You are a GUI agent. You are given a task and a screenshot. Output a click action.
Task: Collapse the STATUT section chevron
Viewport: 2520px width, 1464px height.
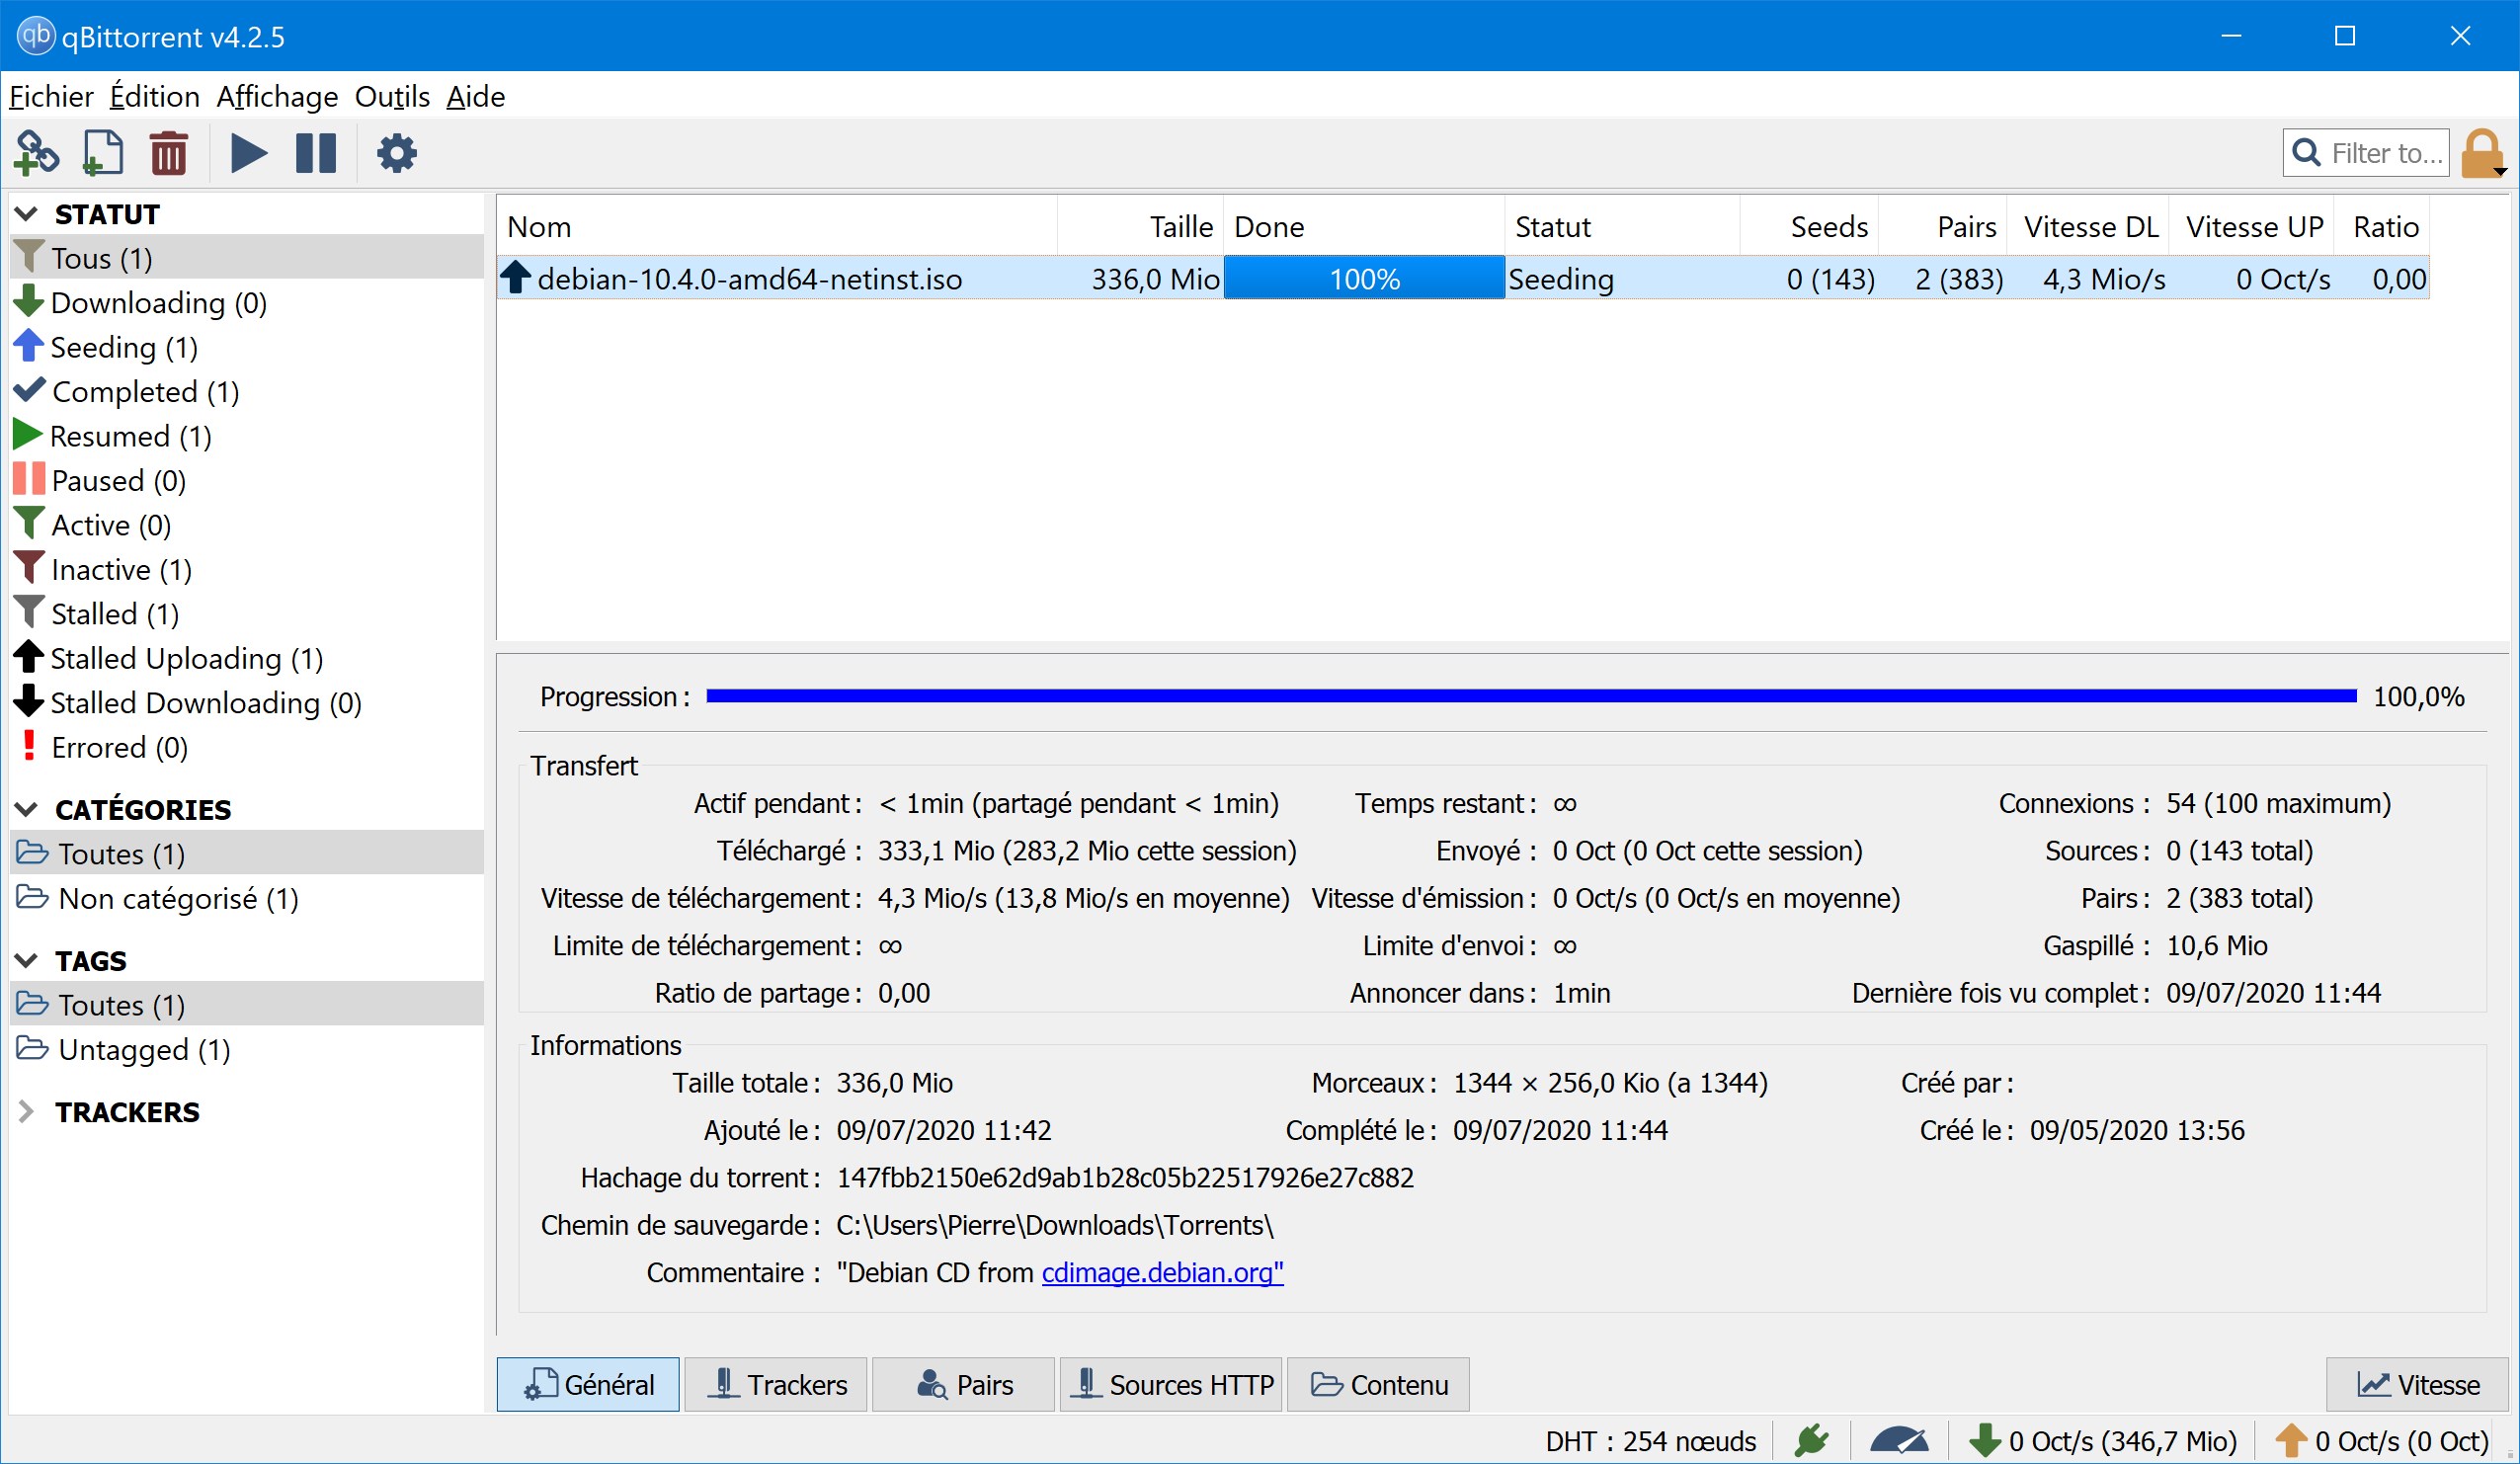coord(28,213)
